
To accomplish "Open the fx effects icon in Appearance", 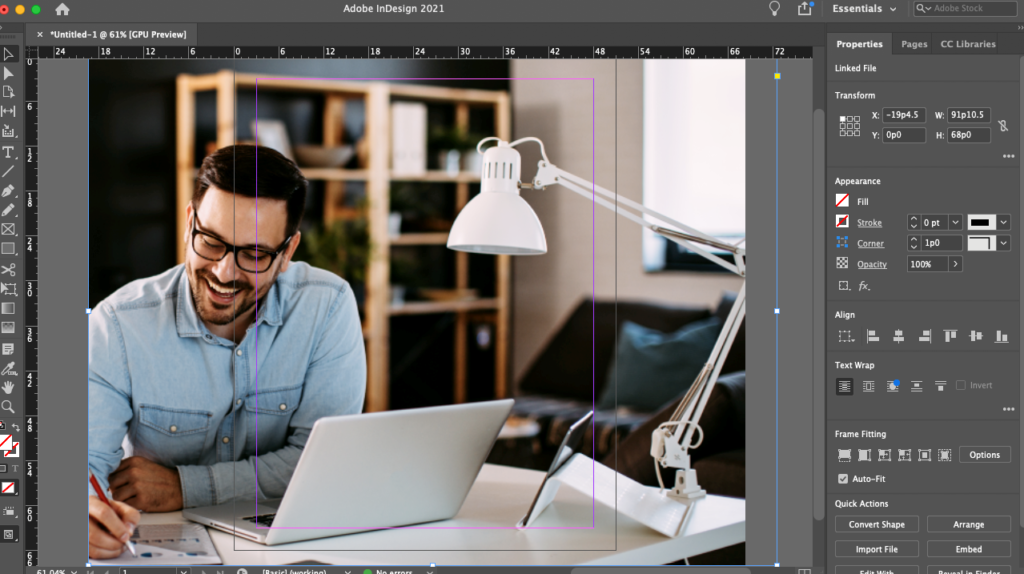I will coord(864,286).
